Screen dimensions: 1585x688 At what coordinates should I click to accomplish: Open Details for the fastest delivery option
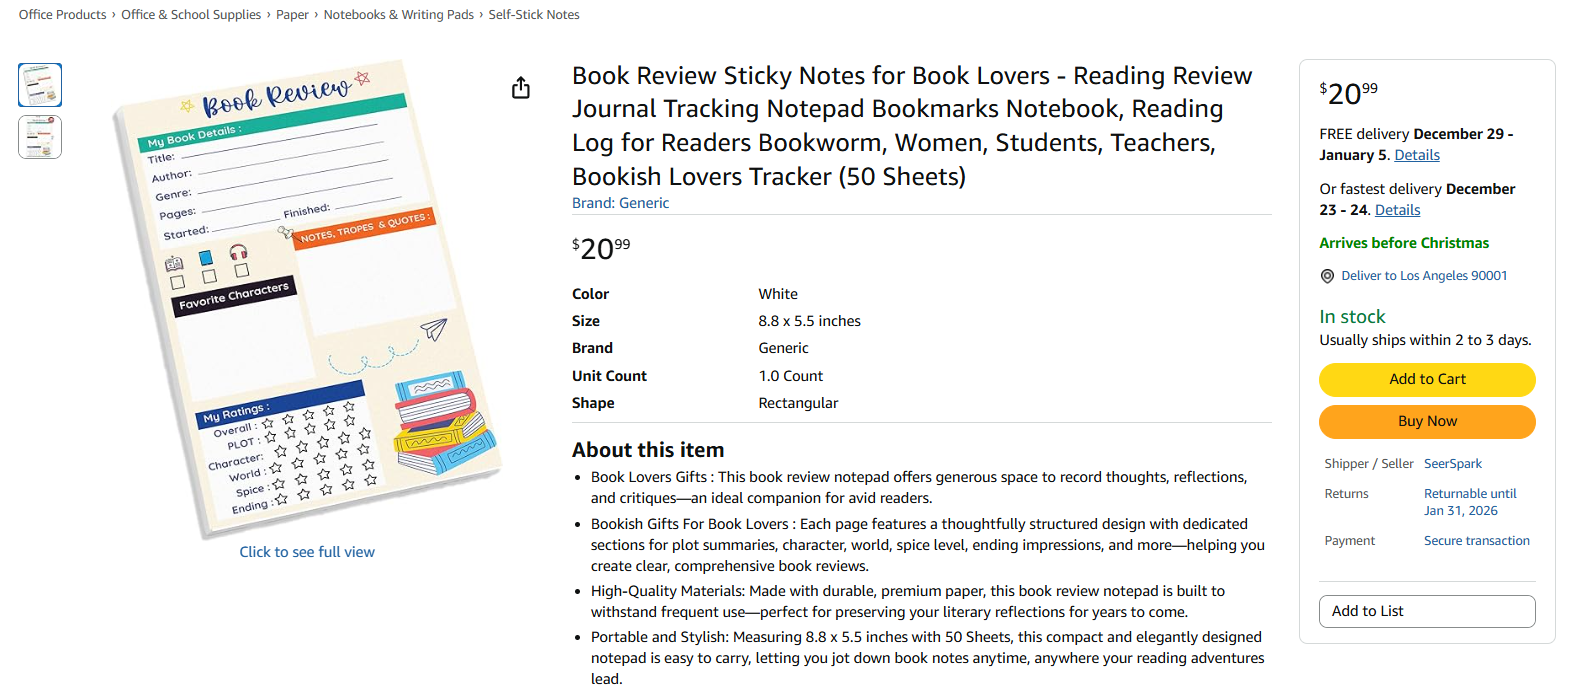(1397, 210)
